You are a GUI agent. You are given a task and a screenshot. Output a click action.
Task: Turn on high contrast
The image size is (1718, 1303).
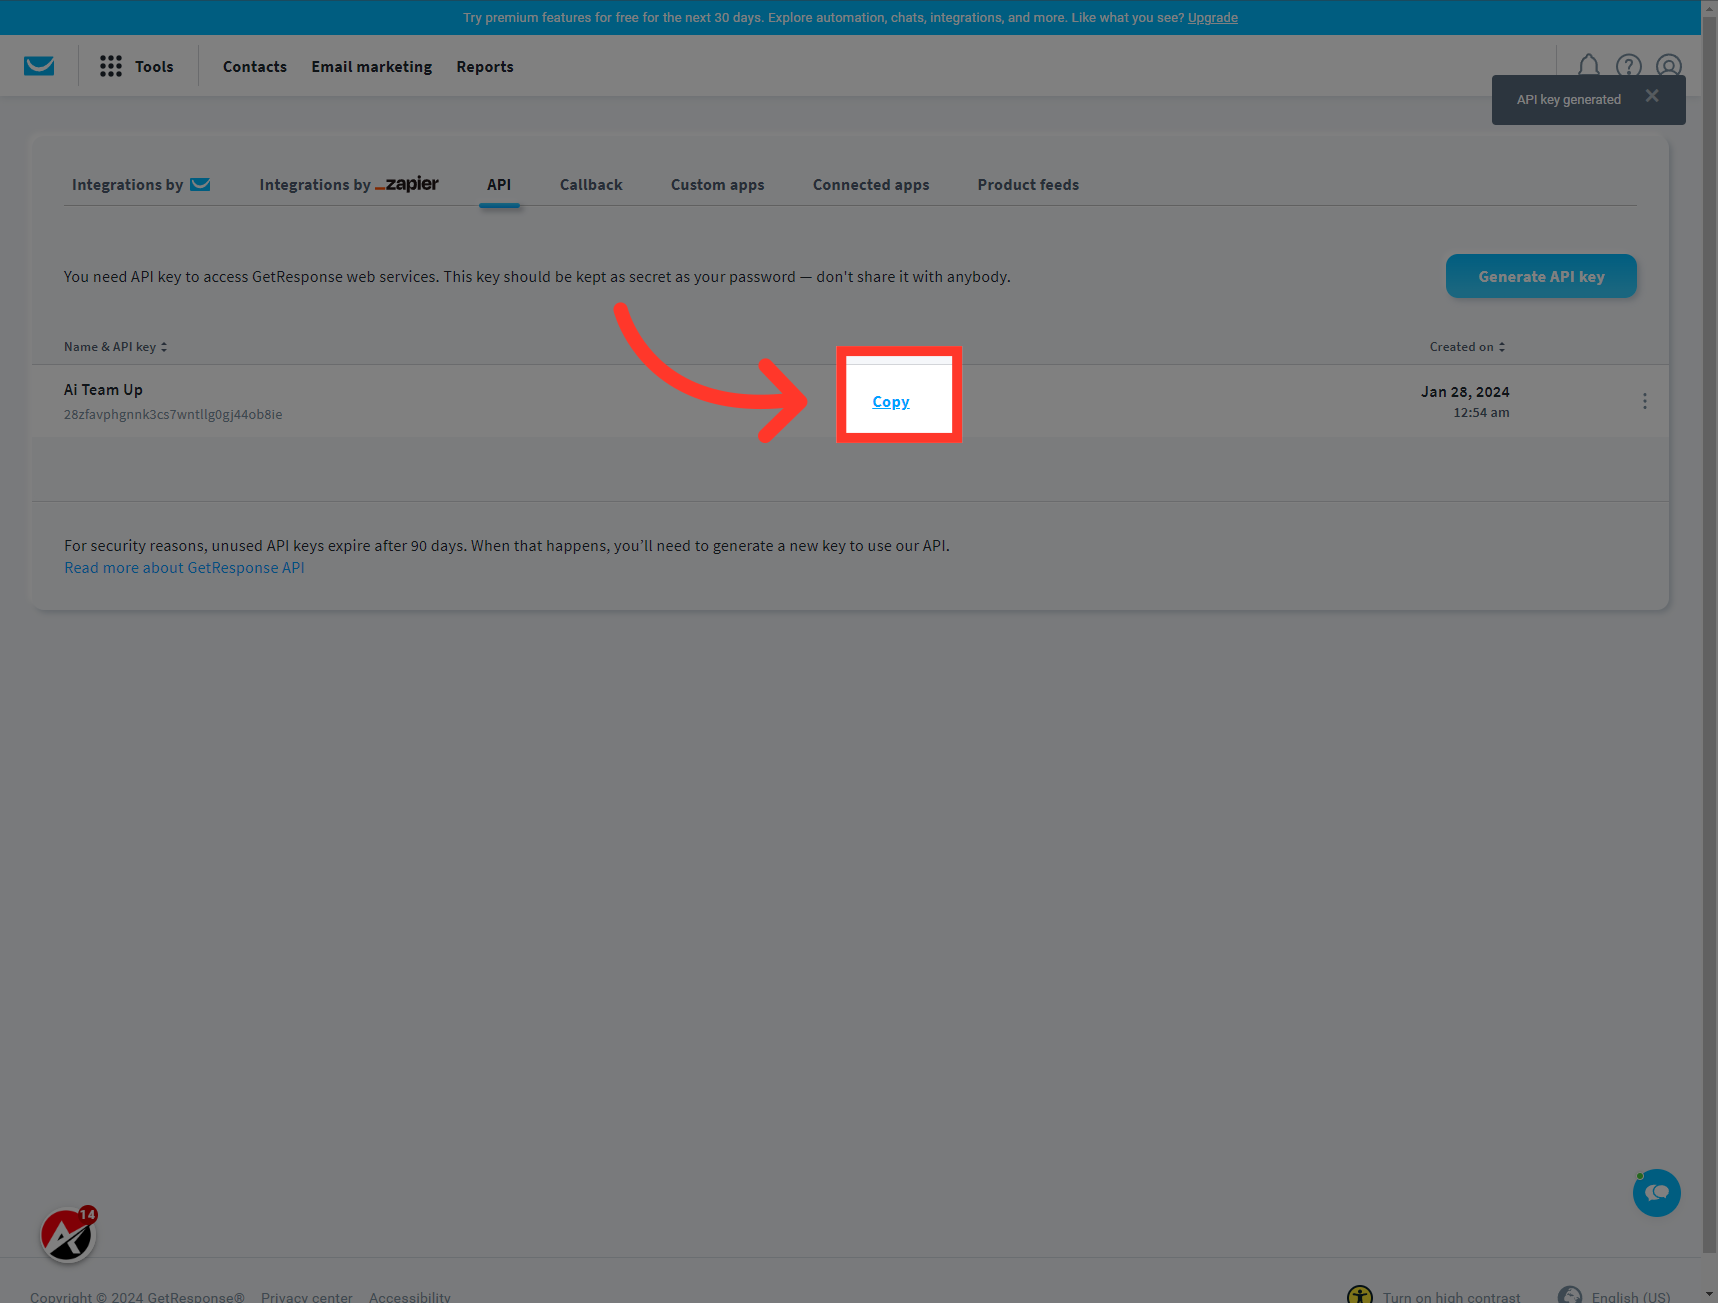(1451, 1296)
